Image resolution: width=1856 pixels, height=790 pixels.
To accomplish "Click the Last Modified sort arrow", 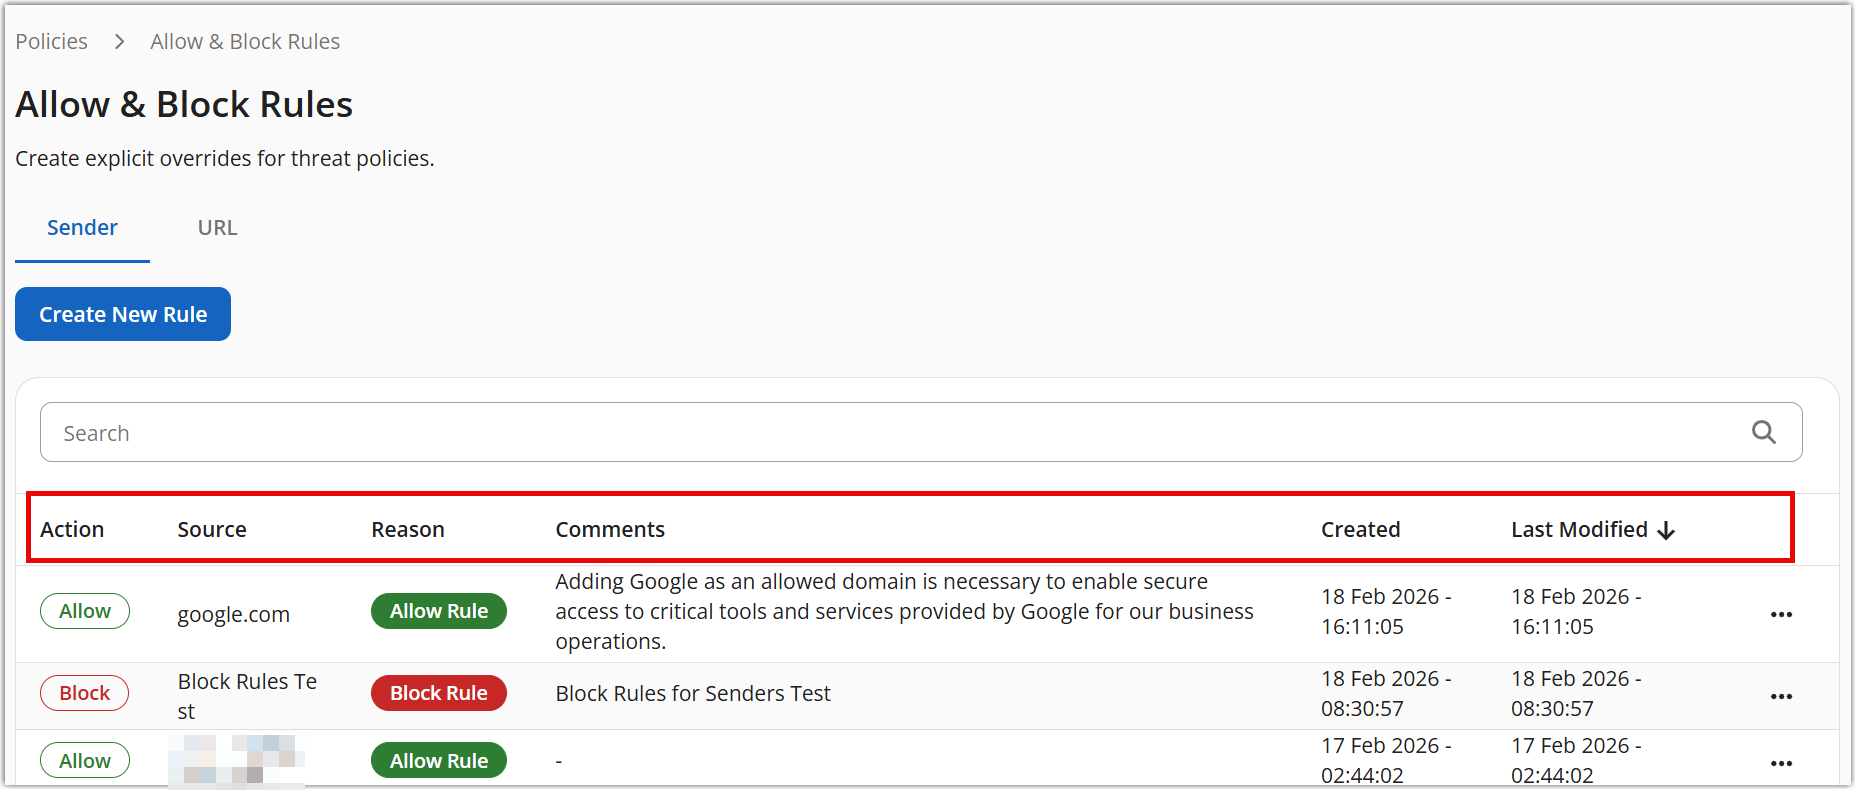I will click(1666, 530).
